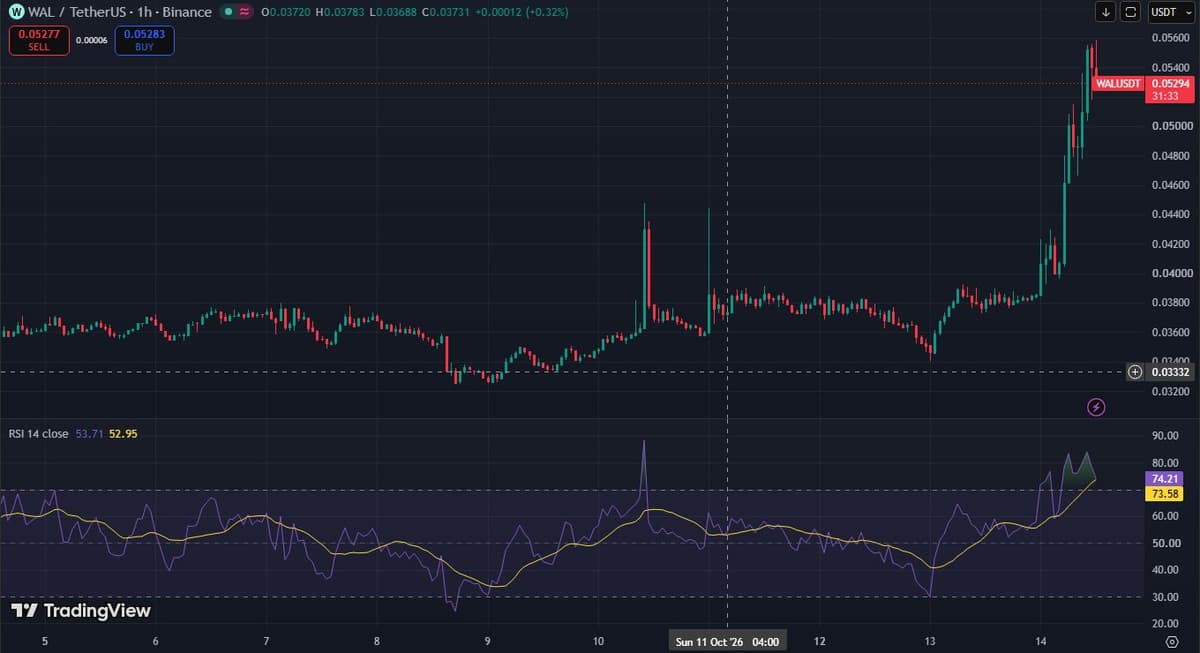
Task: Click the plus icon next to 0.03332
Action: tap(1135, 372)
